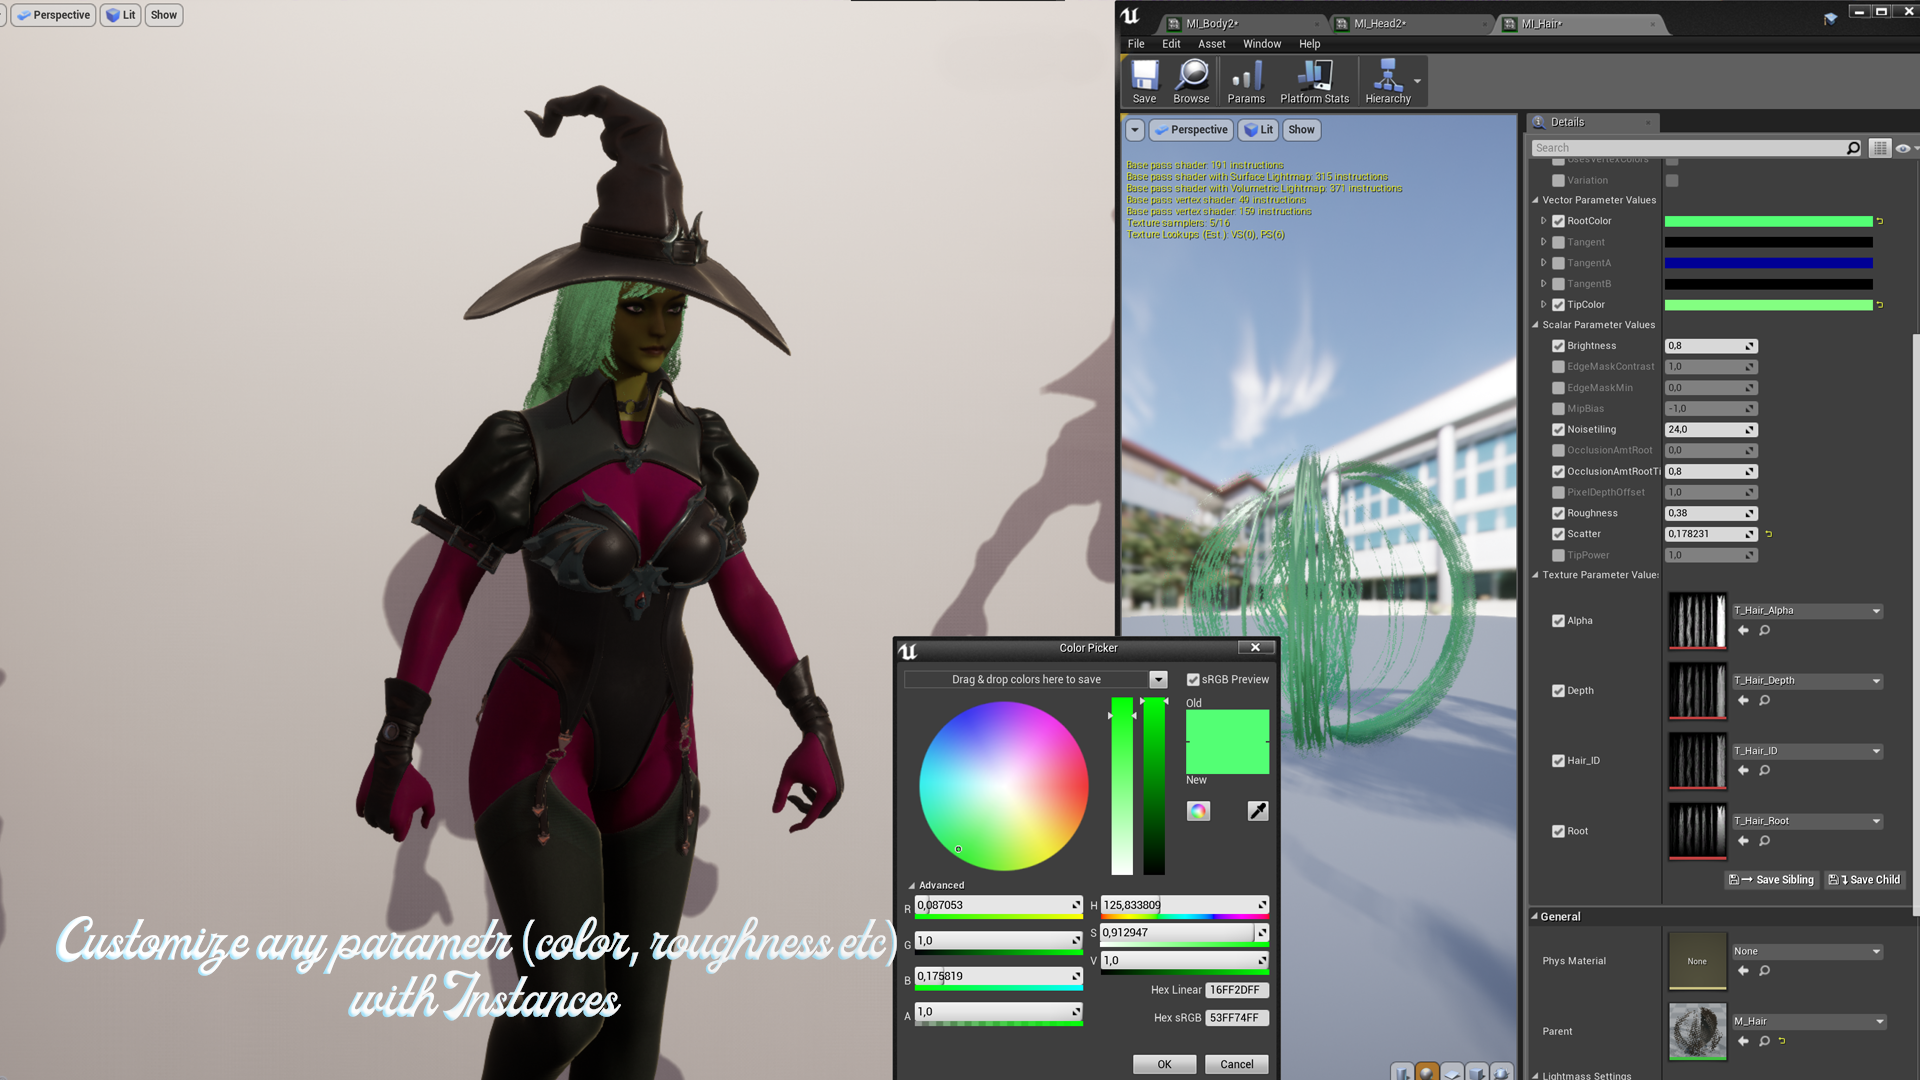
Task: Click the color wheel mode icon
Action: point(1198,811)
